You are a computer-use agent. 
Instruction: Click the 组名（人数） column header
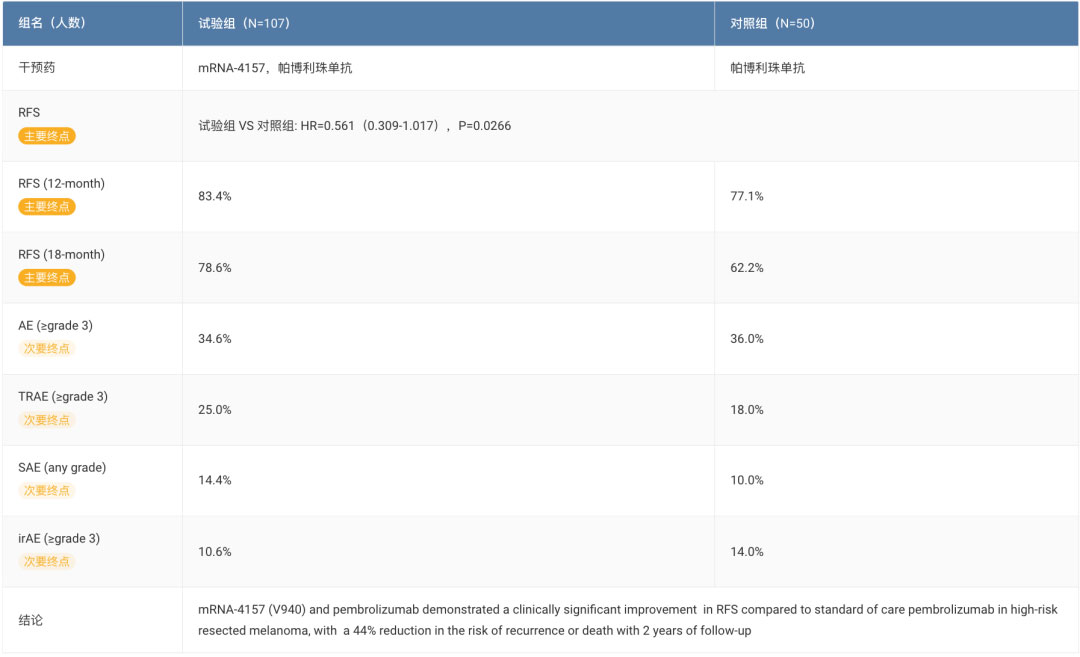click(52, 23)
